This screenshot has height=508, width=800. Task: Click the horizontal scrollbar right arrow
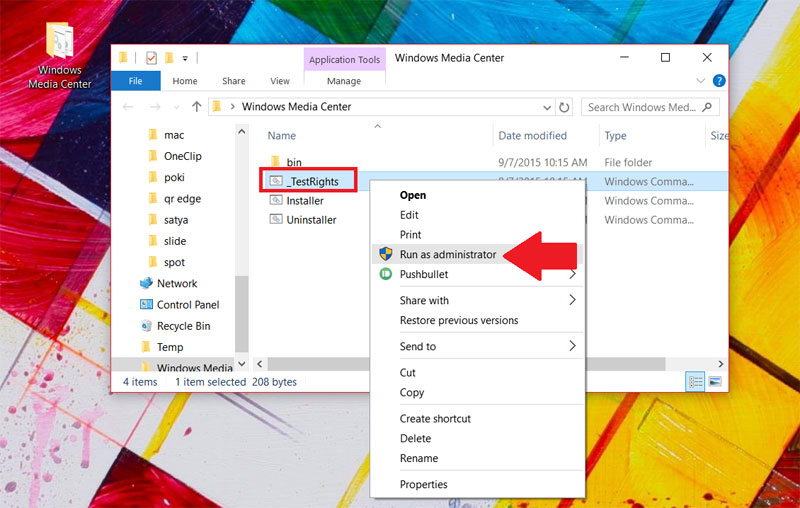[x=720, y=364]
